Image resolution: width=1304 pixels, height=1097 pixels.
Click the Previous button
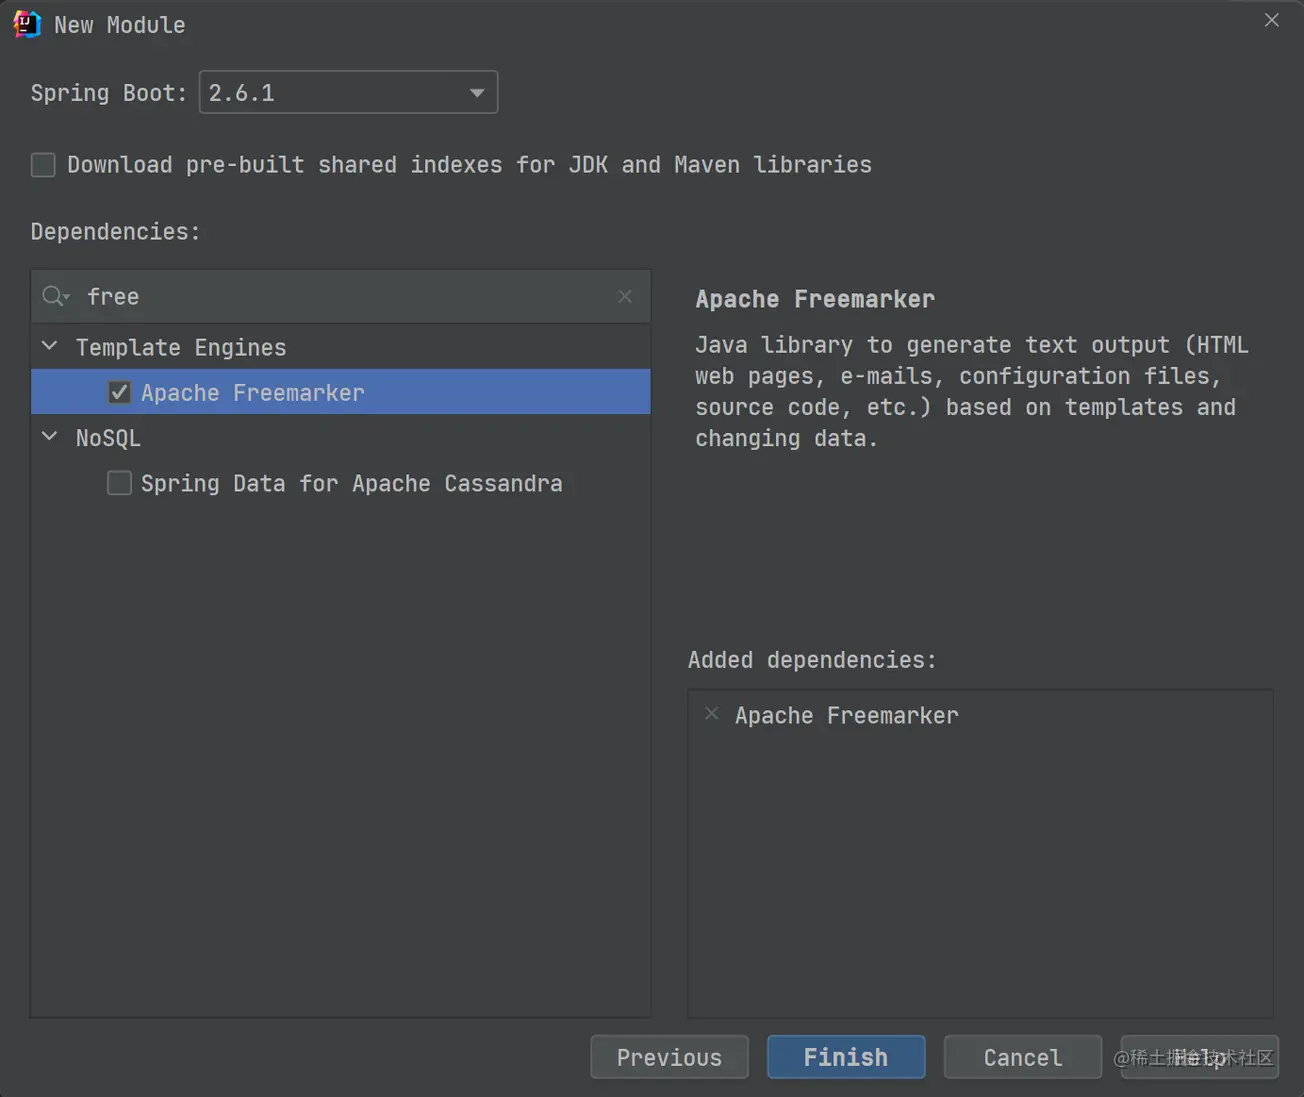tap(669, 1057)
